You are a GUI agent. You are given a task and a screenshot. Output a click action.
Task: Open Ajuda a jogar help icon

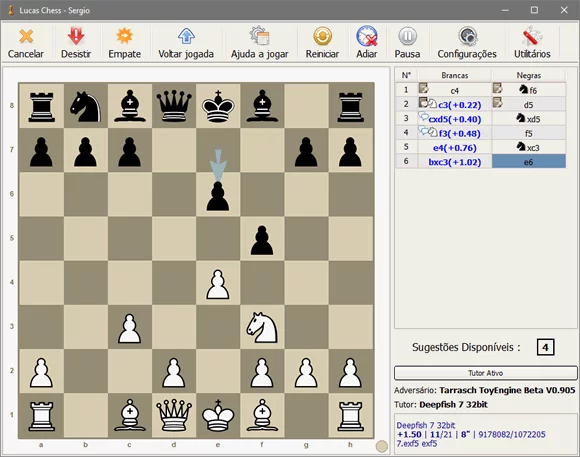[259, 36]
